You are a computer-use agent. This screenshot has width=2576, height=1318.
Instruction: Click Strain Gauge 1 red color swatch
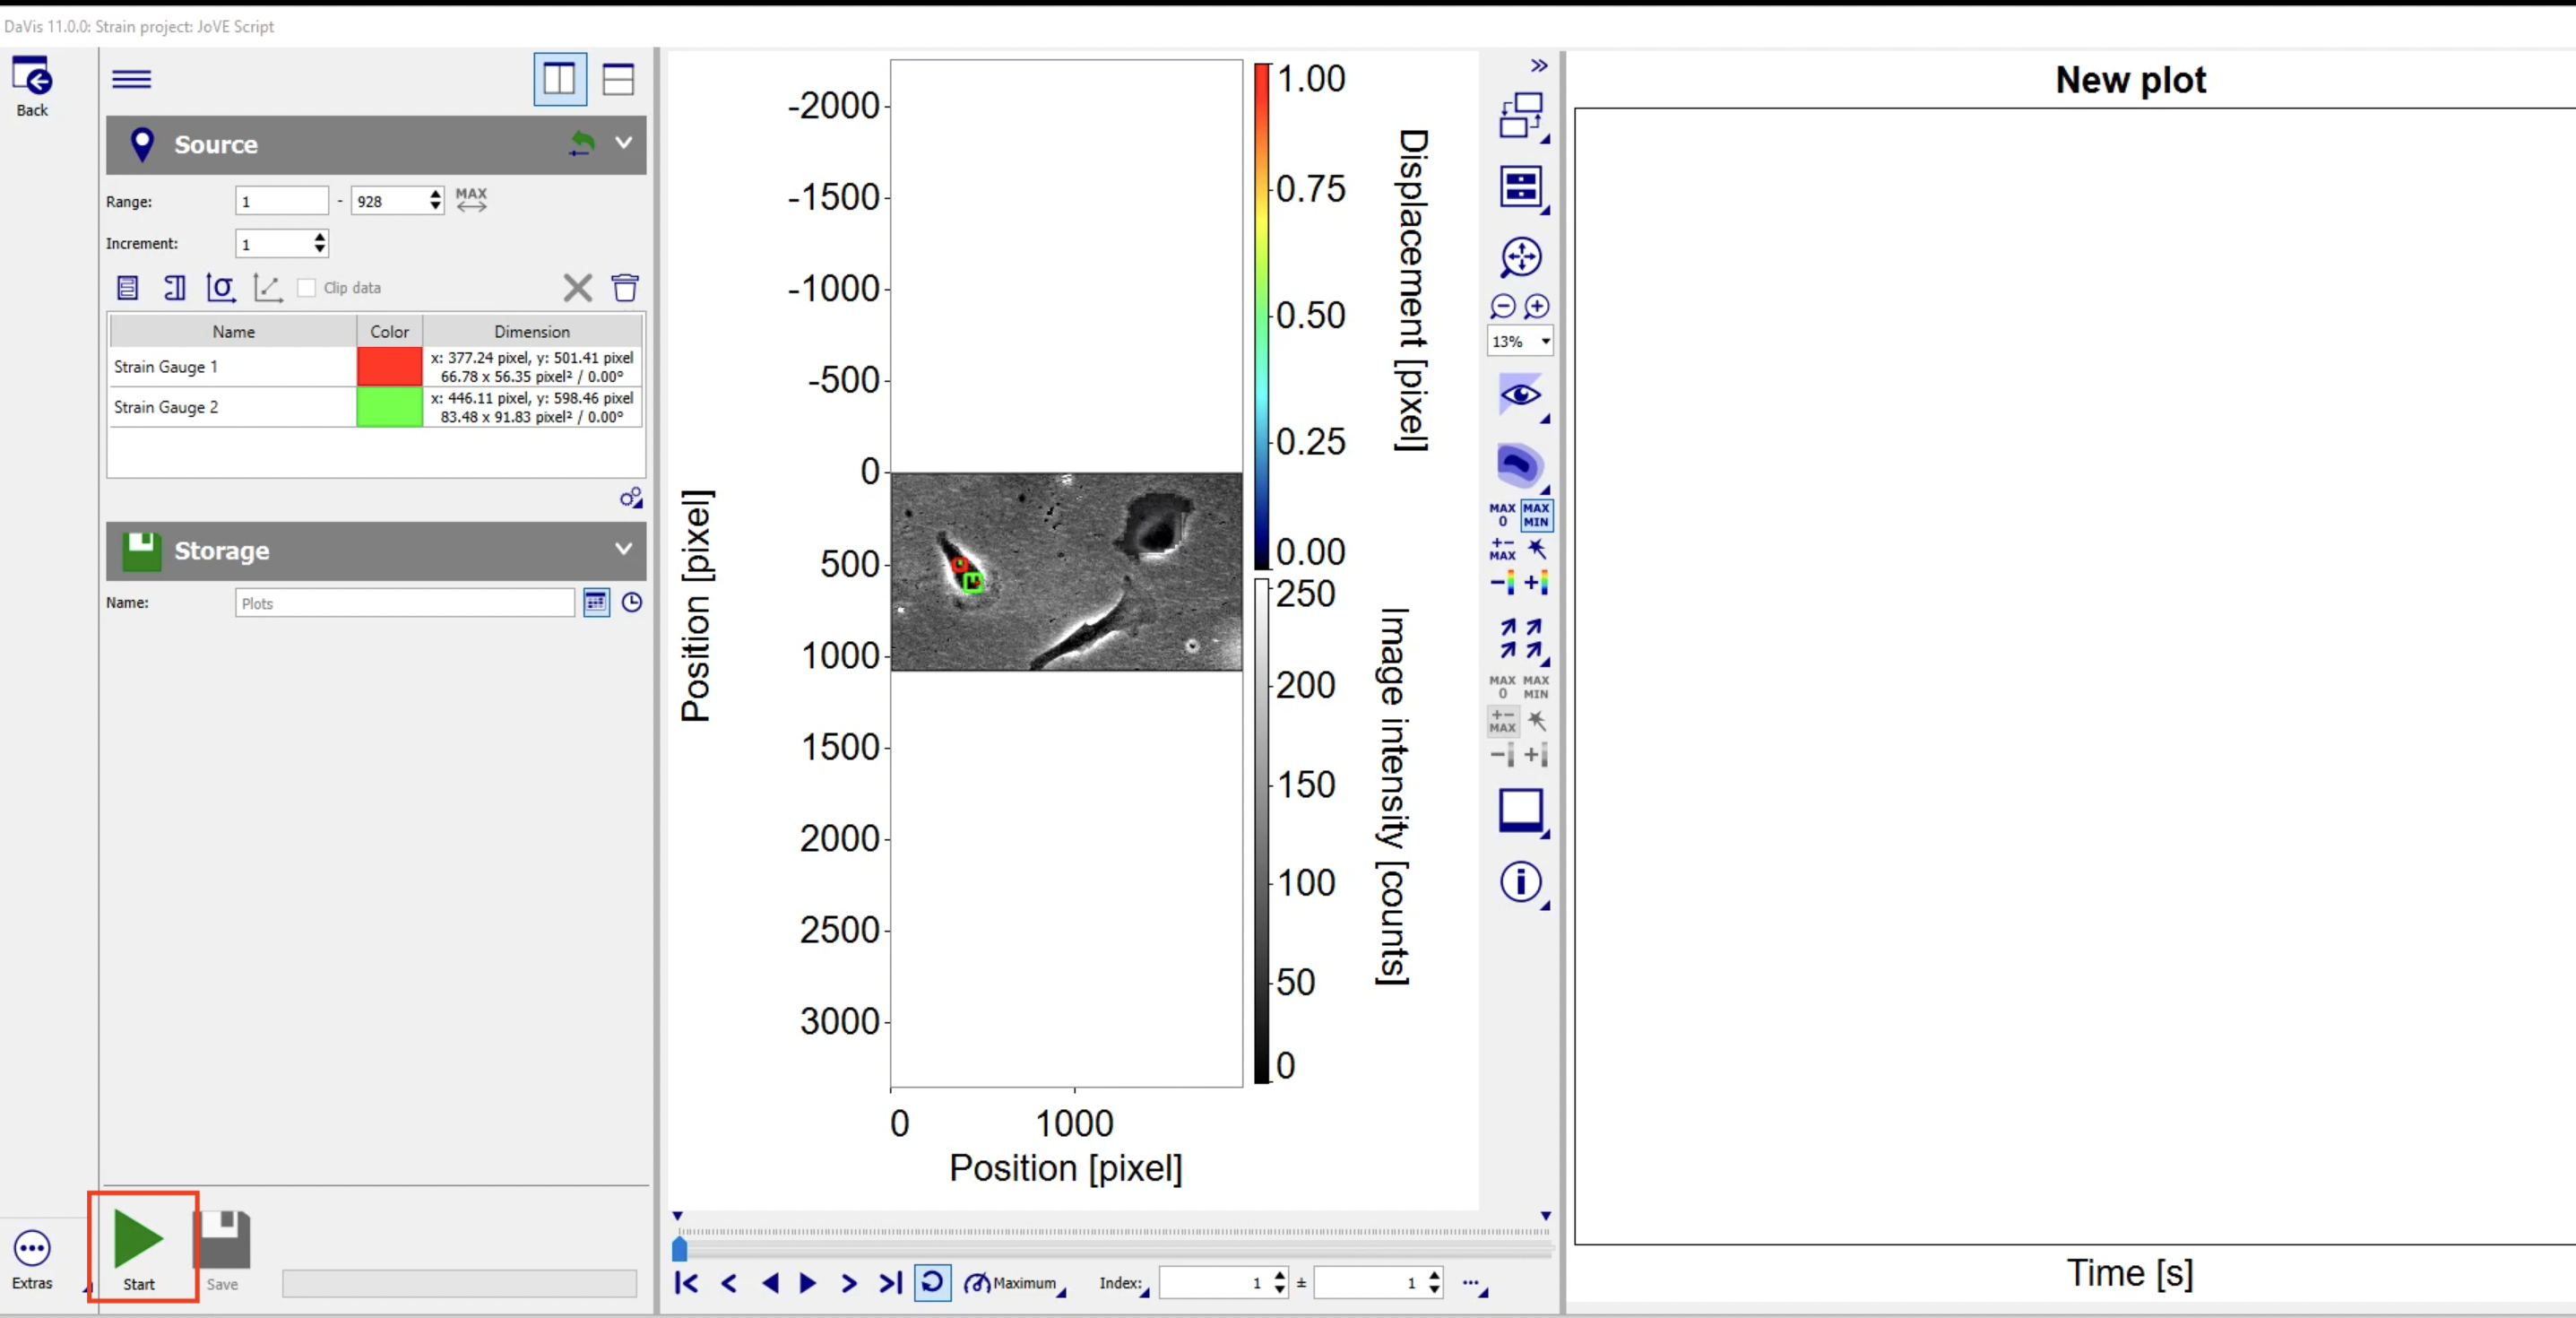click(389, 366)
